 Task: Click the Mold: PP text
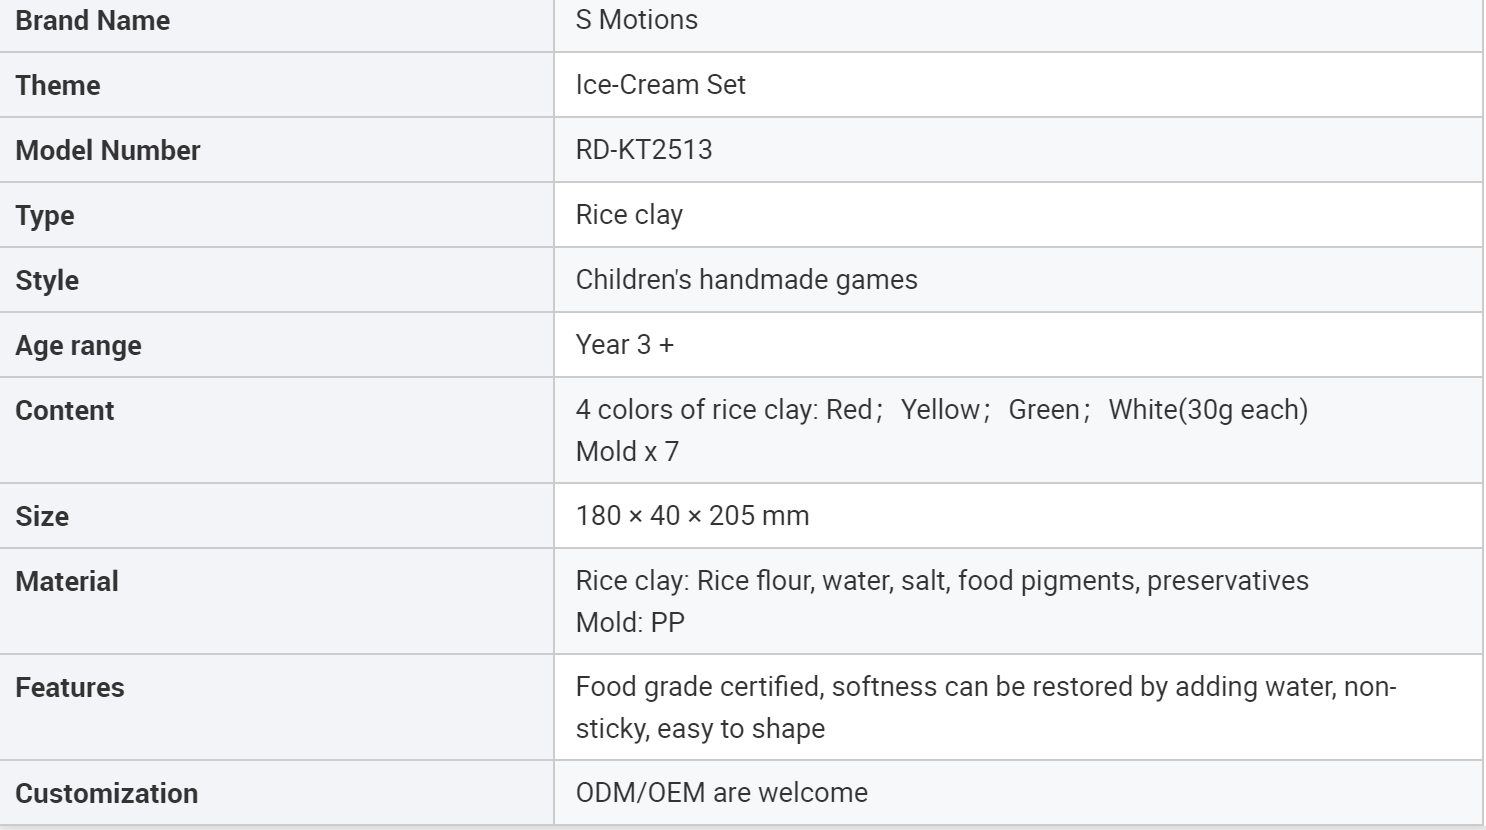tap(630, 623)
